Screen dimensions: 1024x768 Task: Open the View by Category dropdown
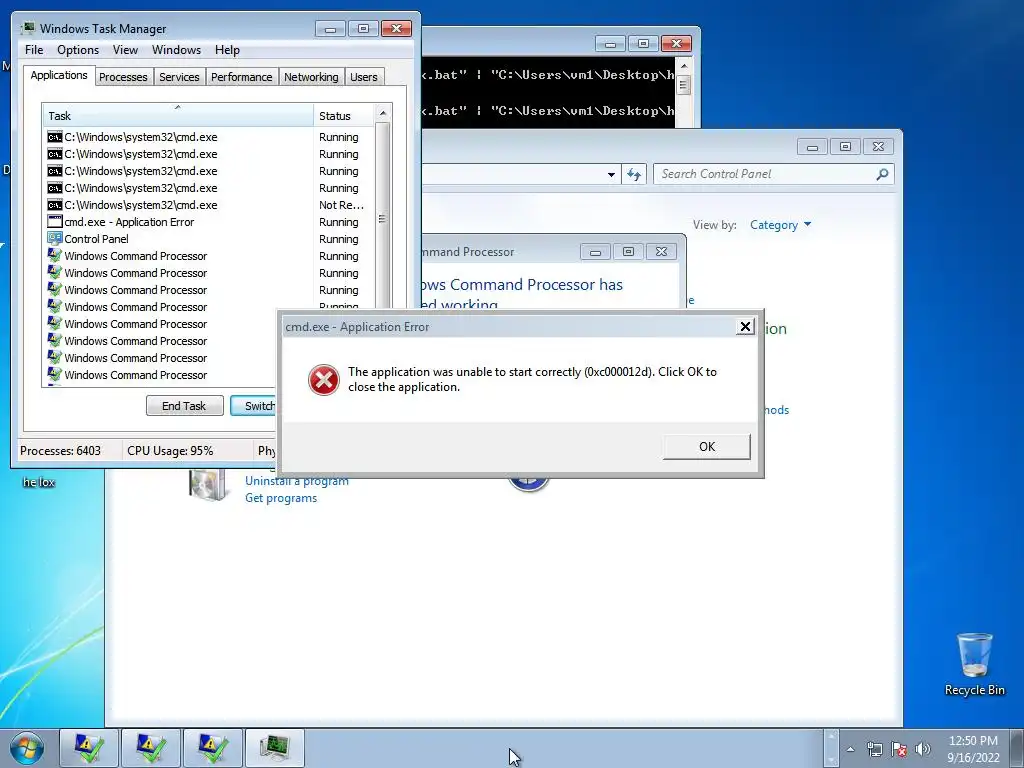[x=780, y=225]
